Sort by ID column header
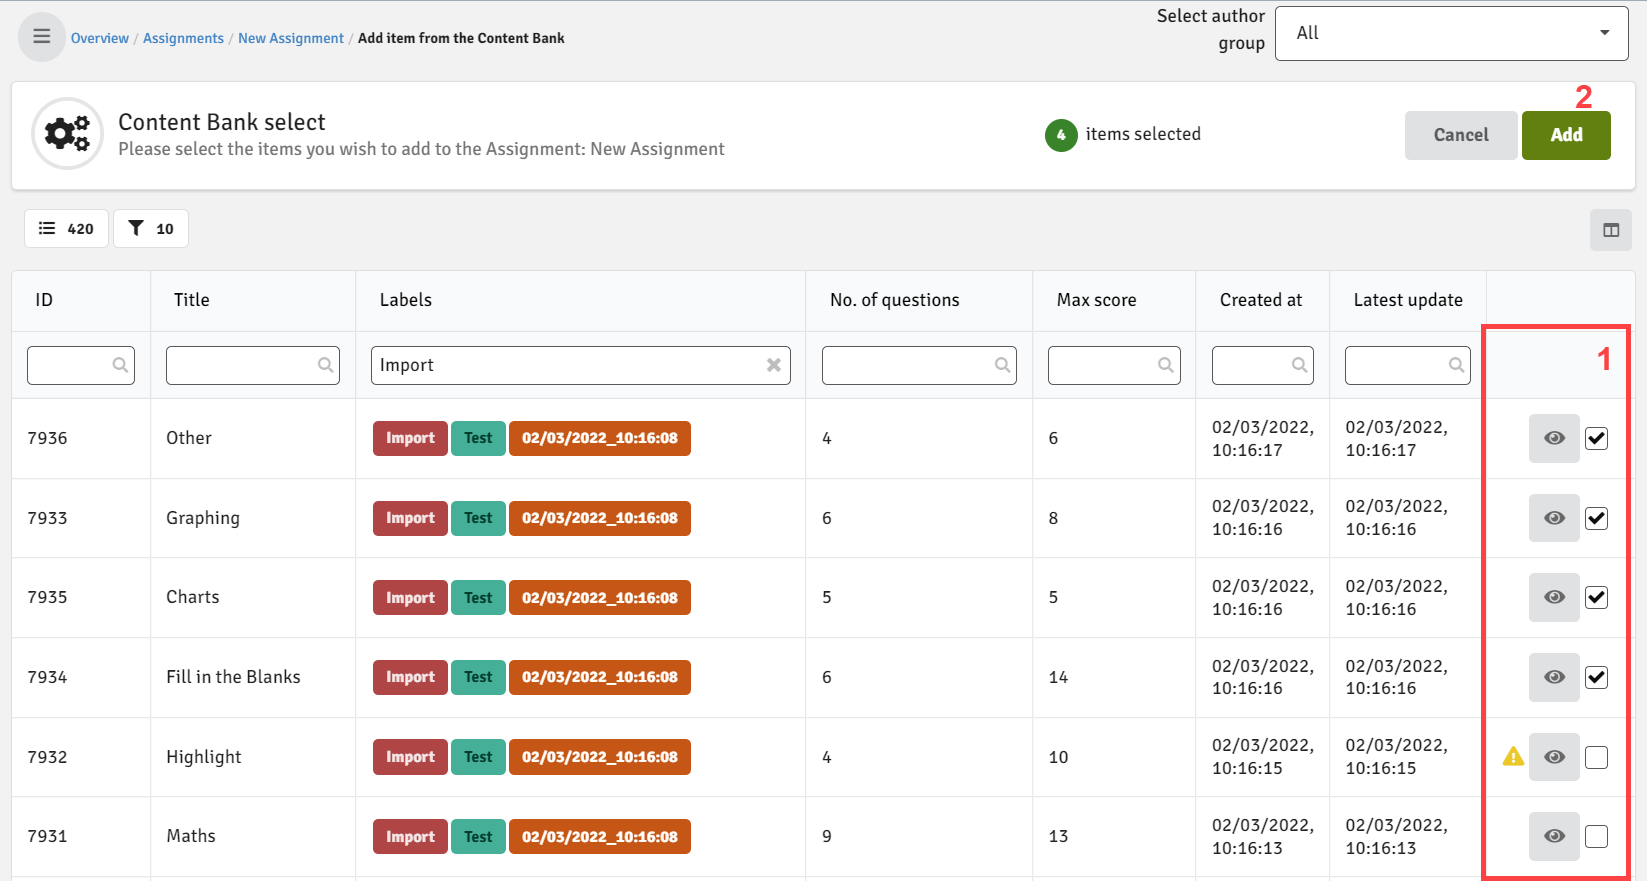The image size is (1647, 881). [44, 300]
